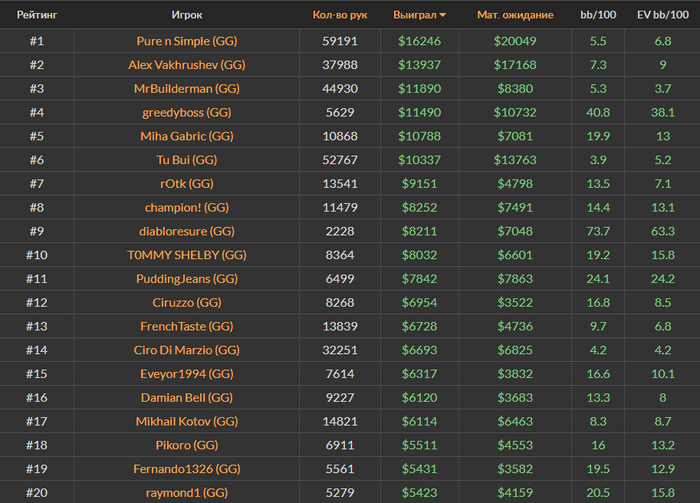Screen dimensions: 700x503
Task: View greedyboss (GG) player link
Action: (187, 113)
